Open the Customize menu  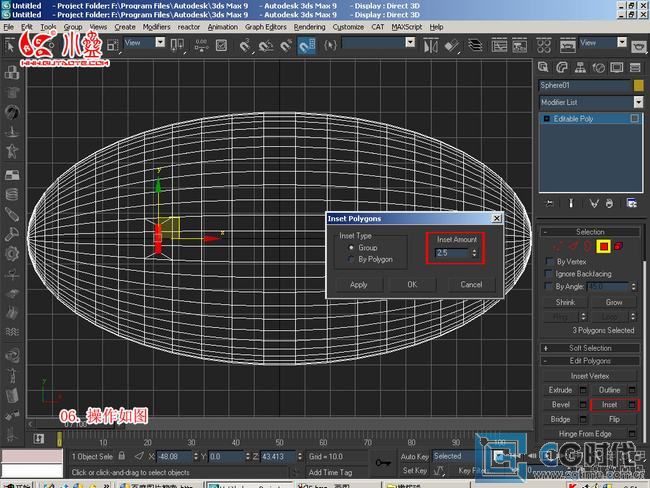point(348,27)
